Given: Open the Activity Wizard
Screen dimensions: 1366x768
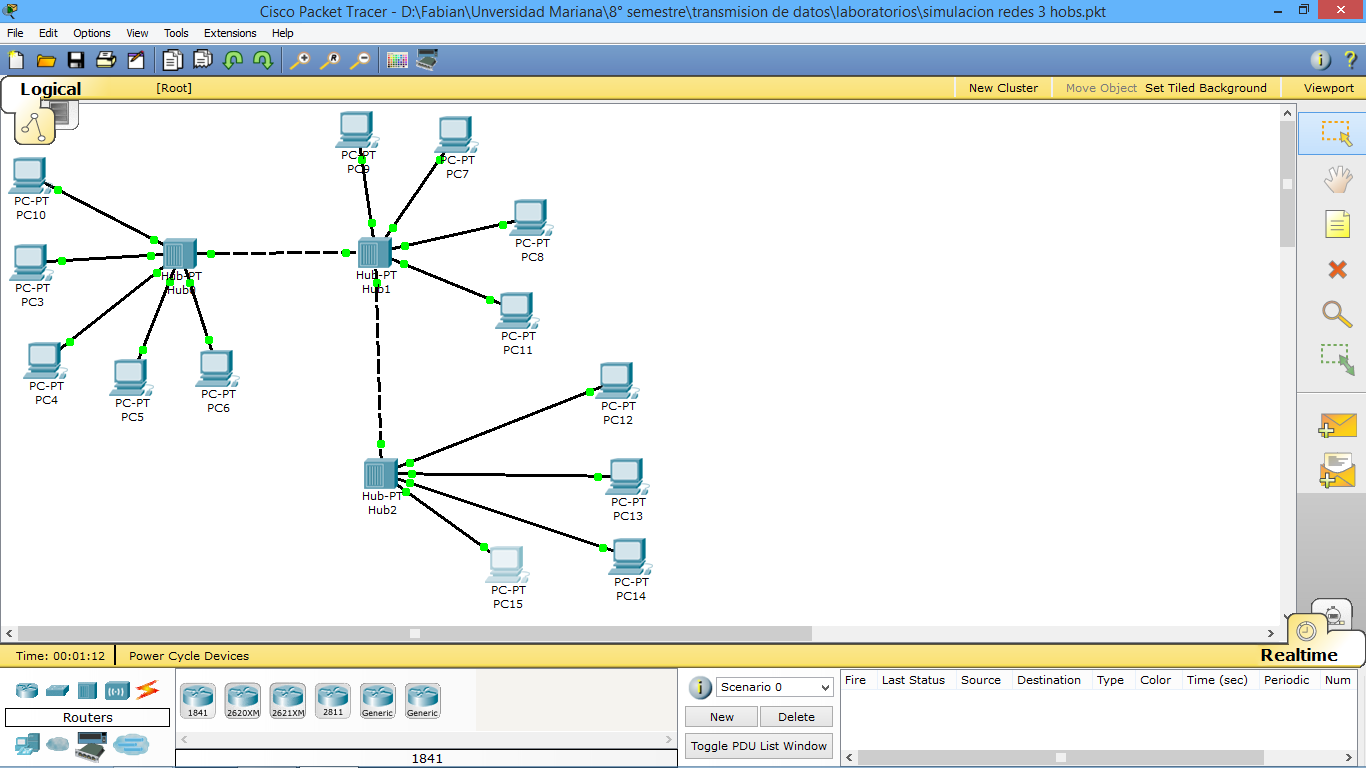Looking at the screenshot, I should pyautogui.click(x=135, y=60).
